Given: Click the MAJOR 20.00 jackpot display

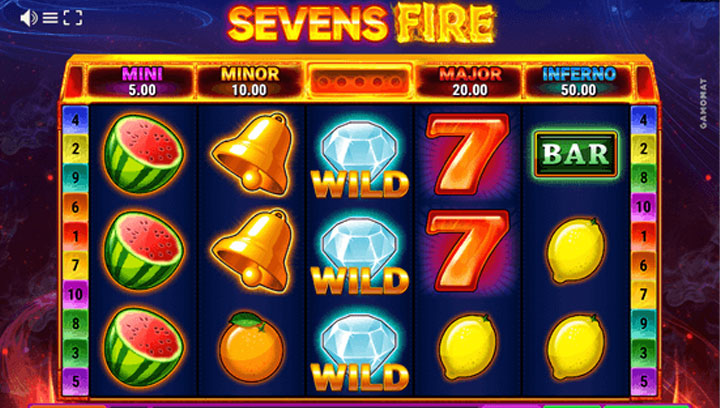Looking at the screenshot, I should (x=470, y=82).
